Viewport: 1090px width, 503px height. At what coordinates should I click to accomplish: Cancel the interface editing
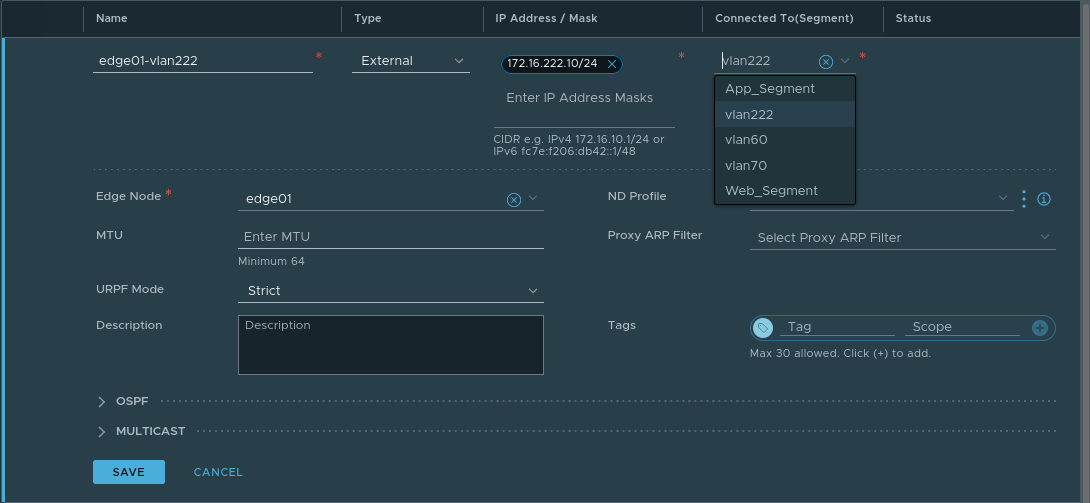[218, 472]
